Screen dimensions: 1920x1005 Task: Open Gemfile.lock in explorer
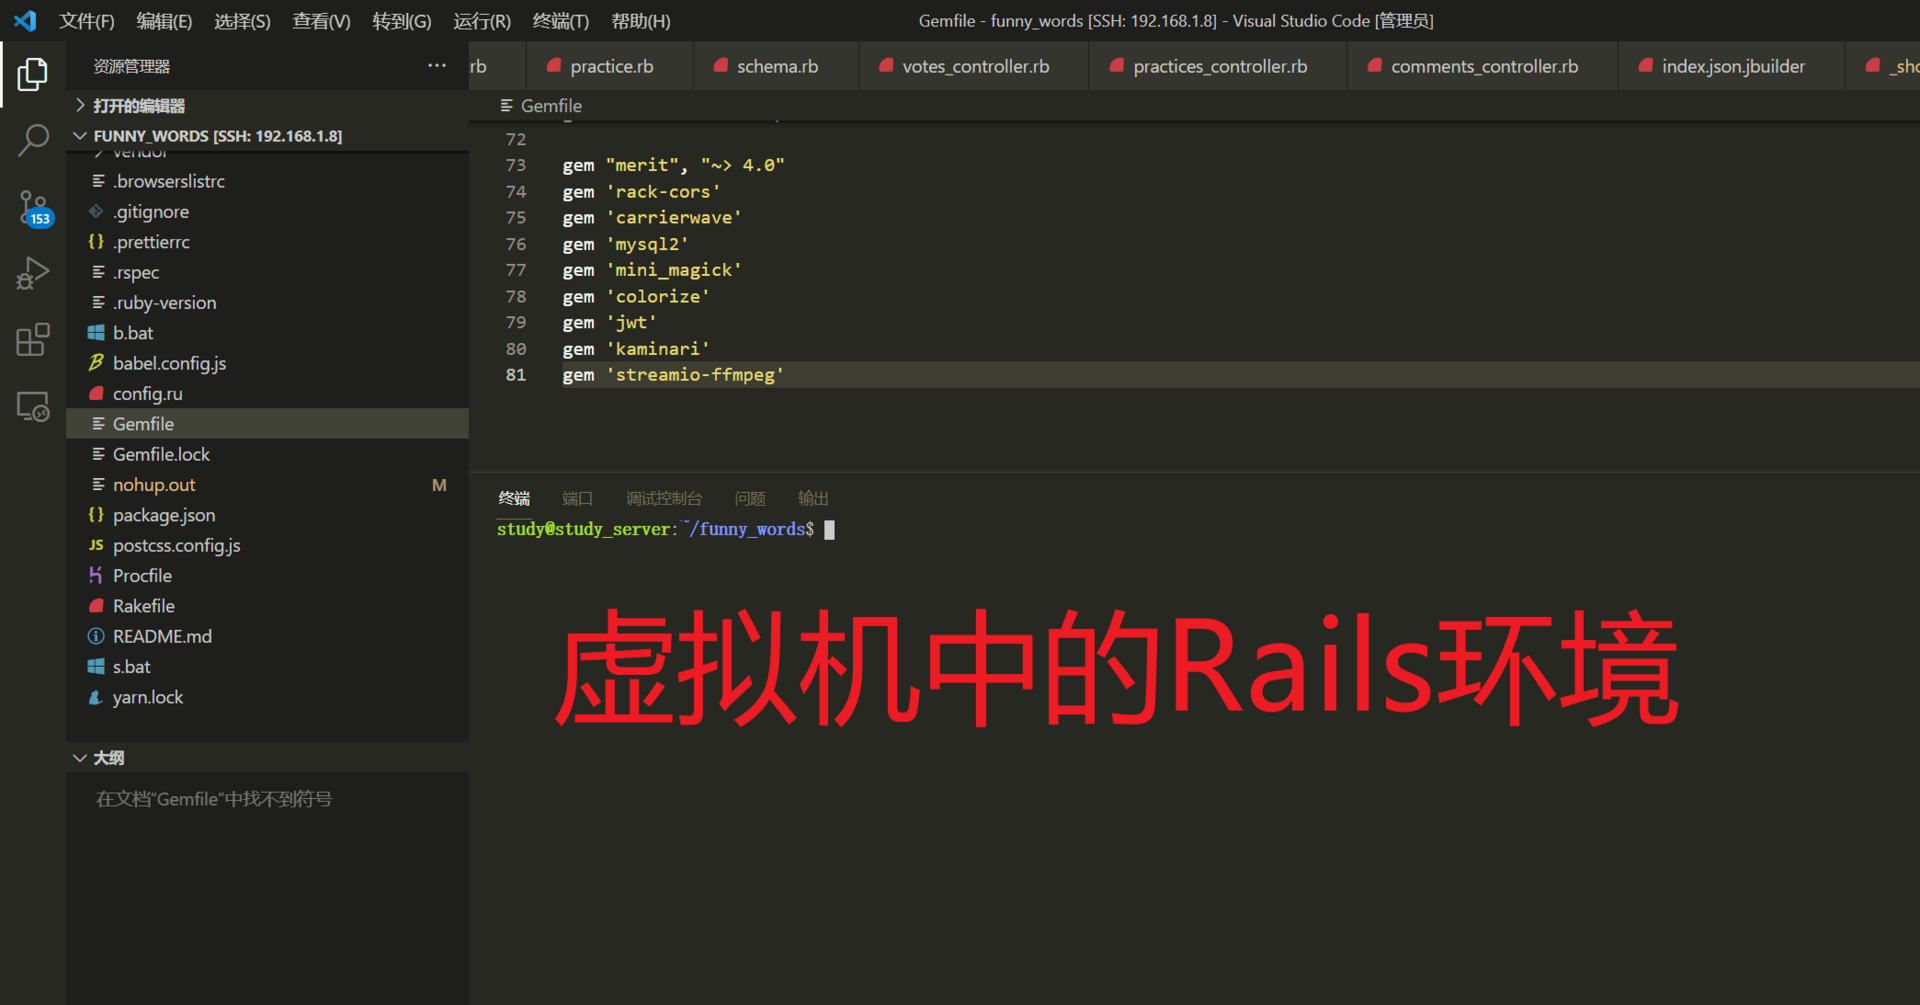click(268, 454)
